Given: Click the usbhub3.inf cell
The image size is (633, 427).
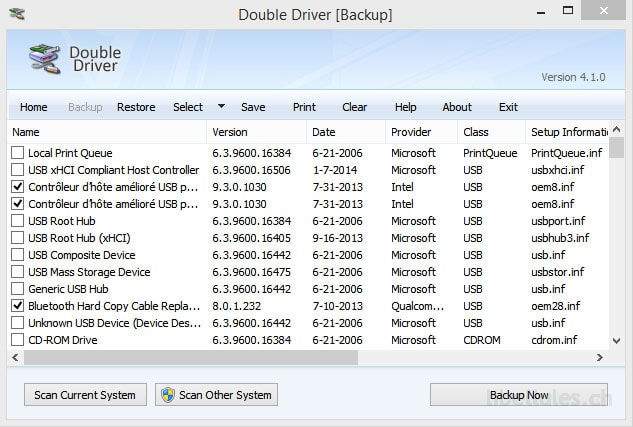Looking at the screenshot, I should [x=560, y=238].
